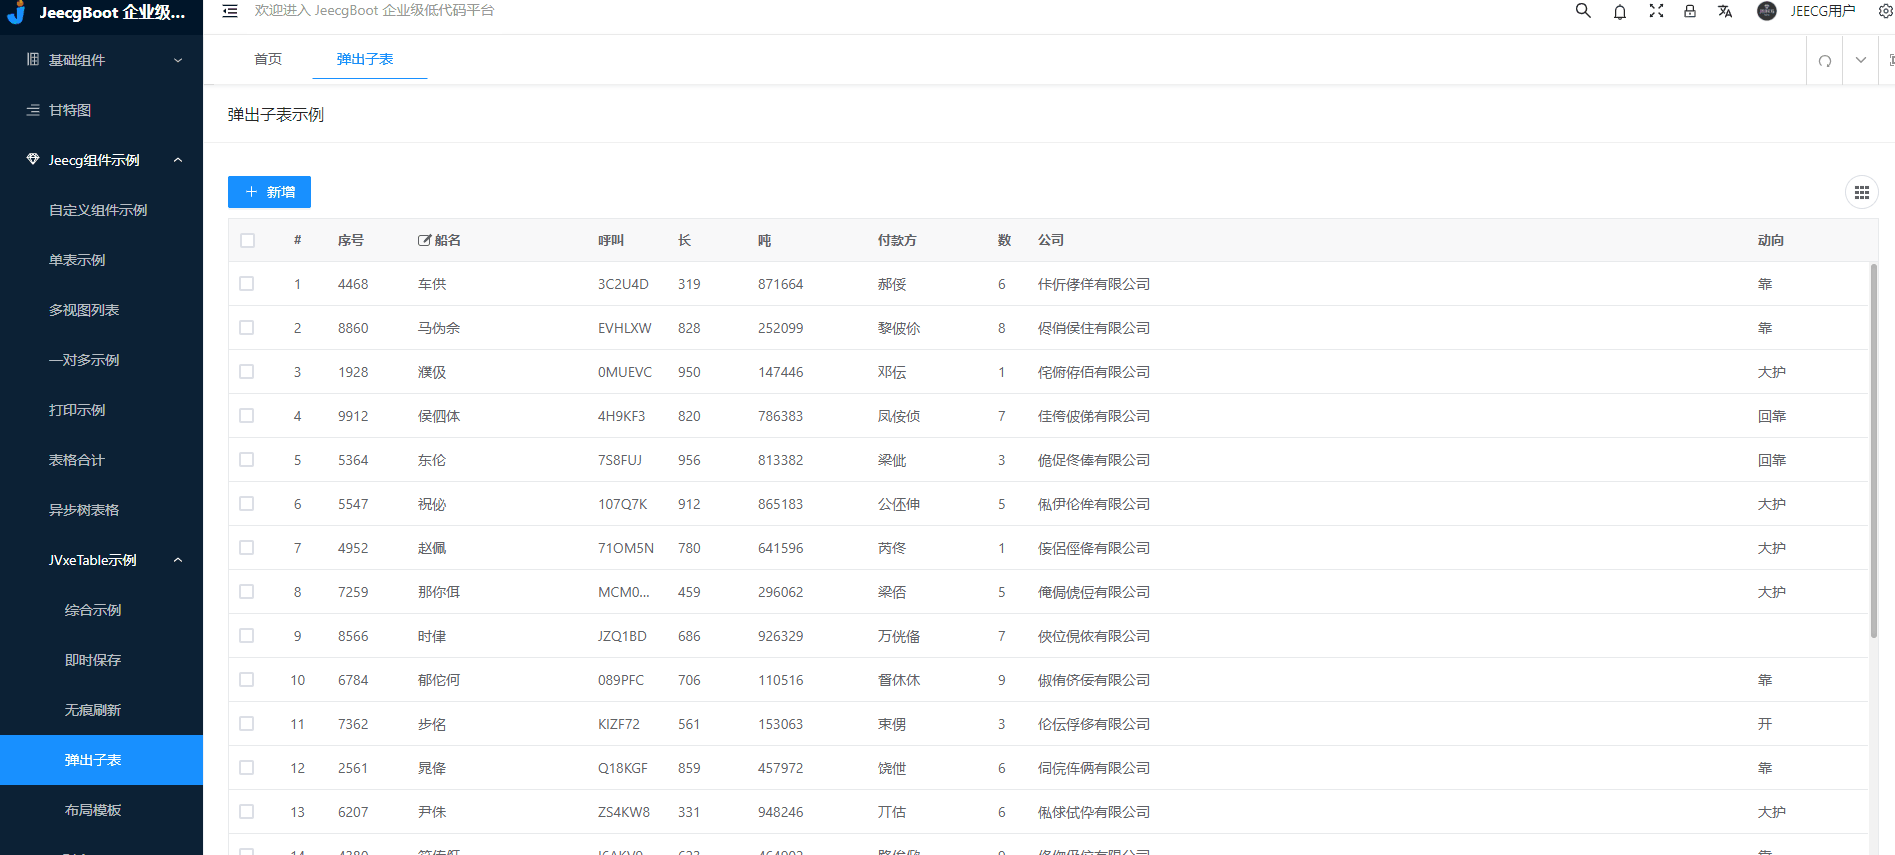Viewport: 1895px width, 855px height.
Task: Click the truncated 呼叫 cell MCM0...
Action: click(624, 592)
